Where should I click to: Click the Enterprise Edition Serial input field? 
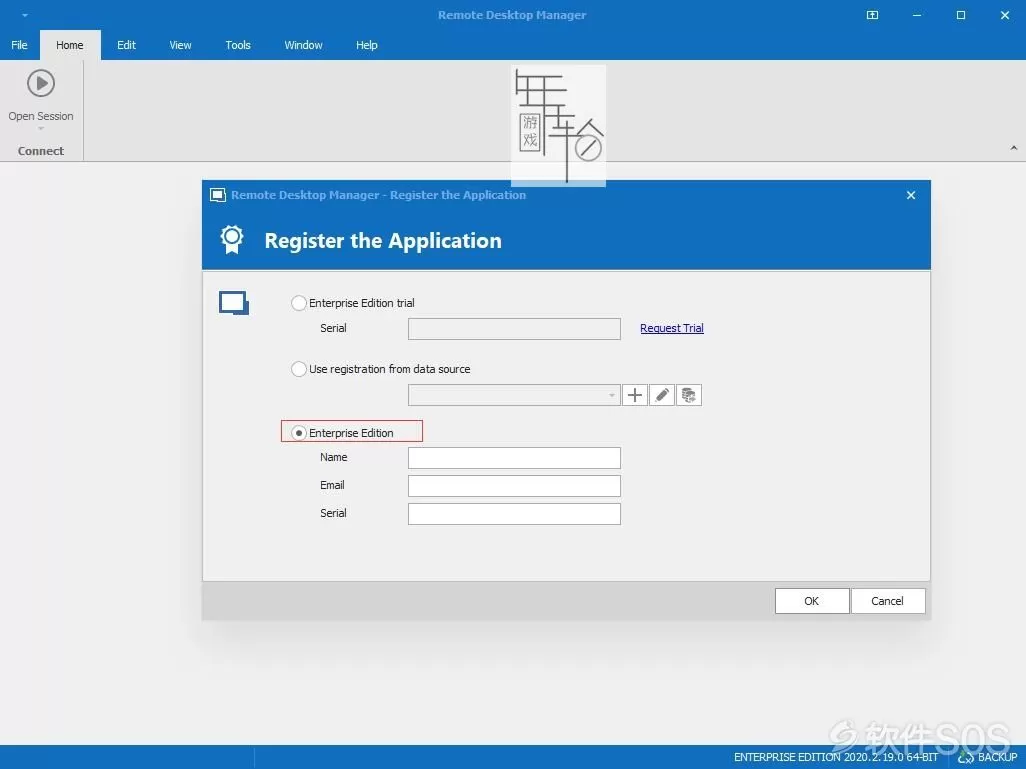[x=514, y=514]
